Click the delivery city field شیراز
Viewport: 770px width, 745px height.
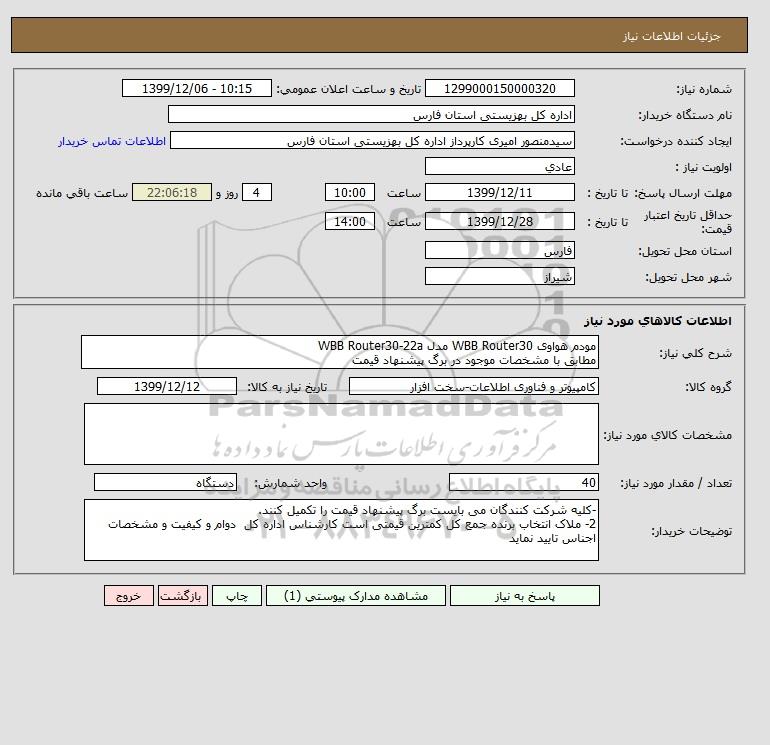pyautogui.click(x=499, y=276)
